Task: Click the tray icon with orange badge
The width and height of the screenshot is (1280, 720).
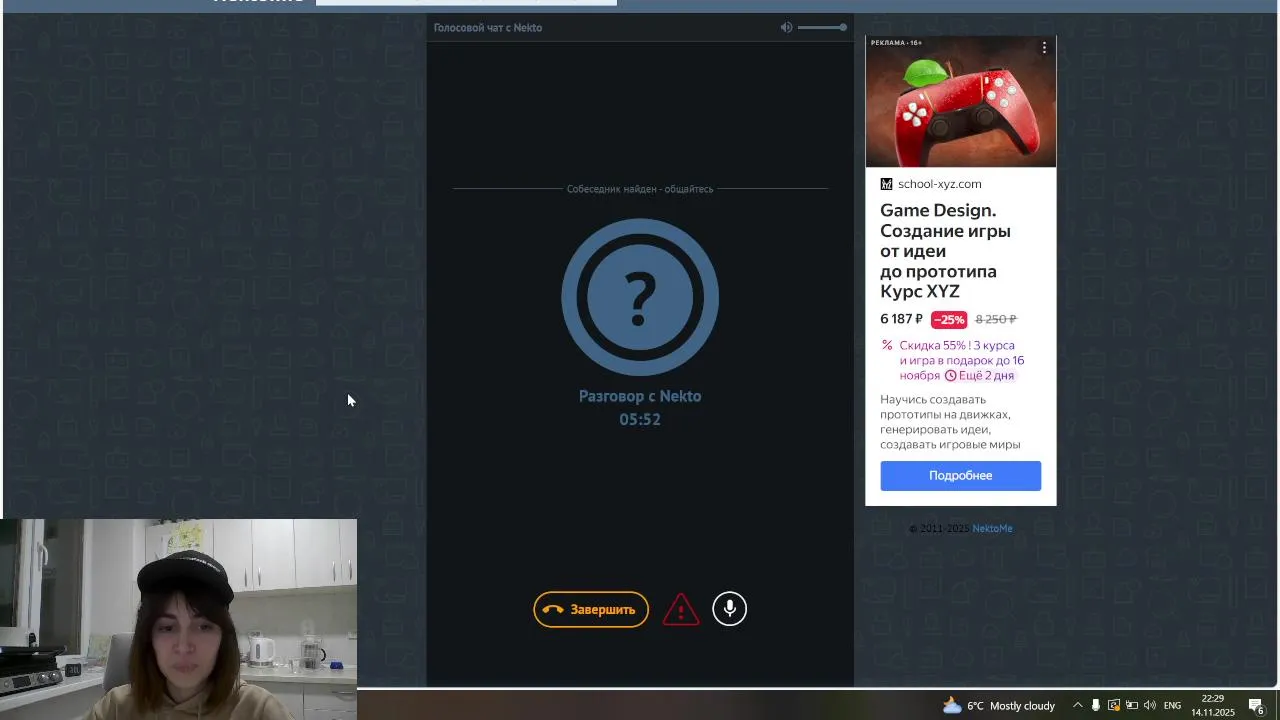Action: click(1113, 705)
